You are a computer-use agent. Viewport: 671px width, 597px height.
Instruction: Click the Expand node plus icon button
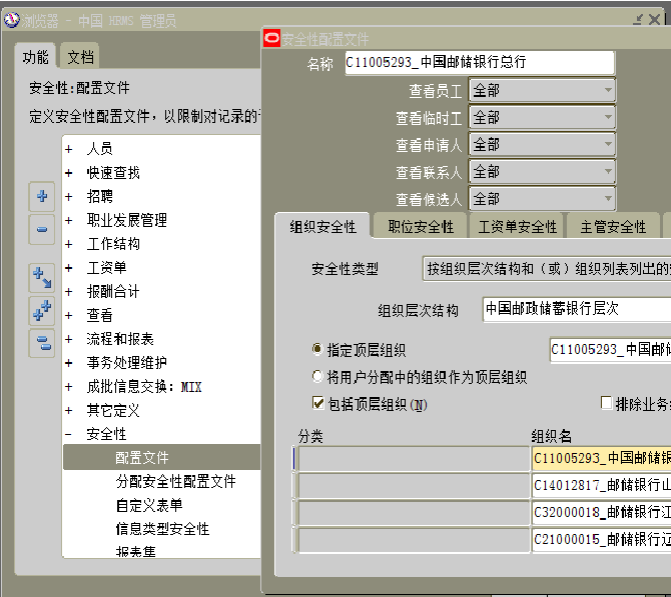coord(42,196)
